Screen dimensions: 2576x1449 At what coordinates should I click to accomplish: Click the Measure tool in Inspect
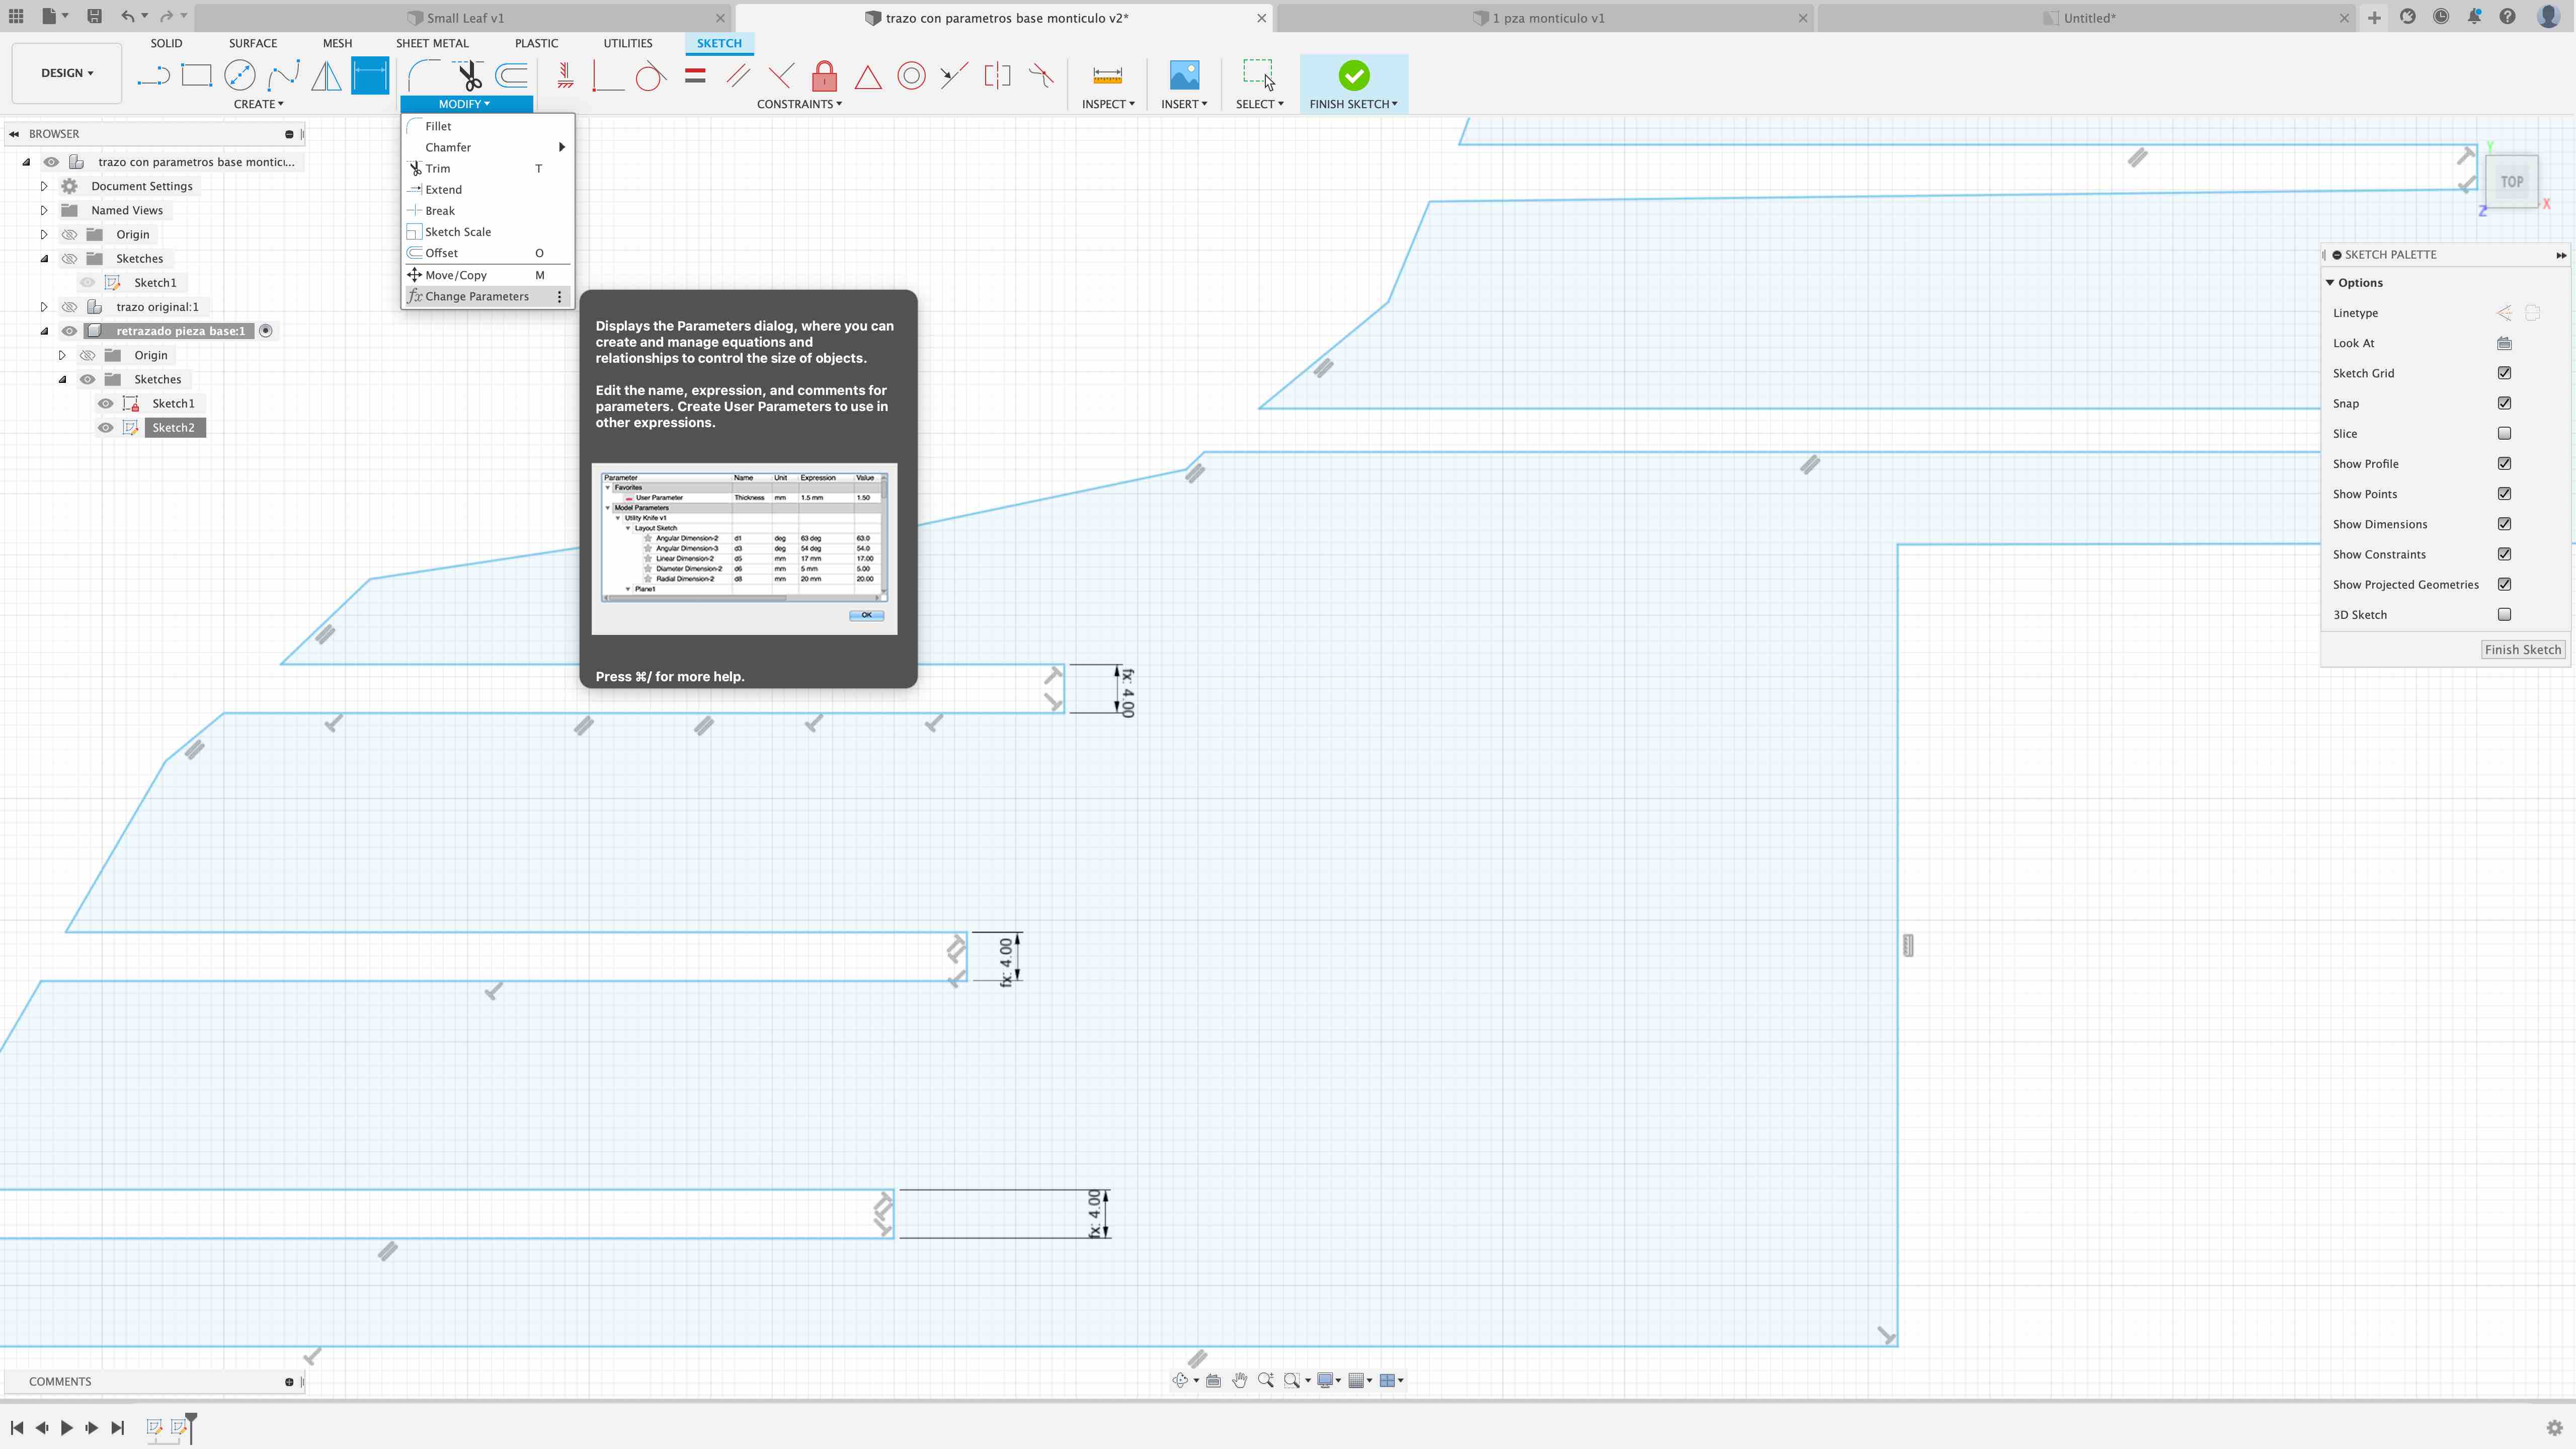1107,76
